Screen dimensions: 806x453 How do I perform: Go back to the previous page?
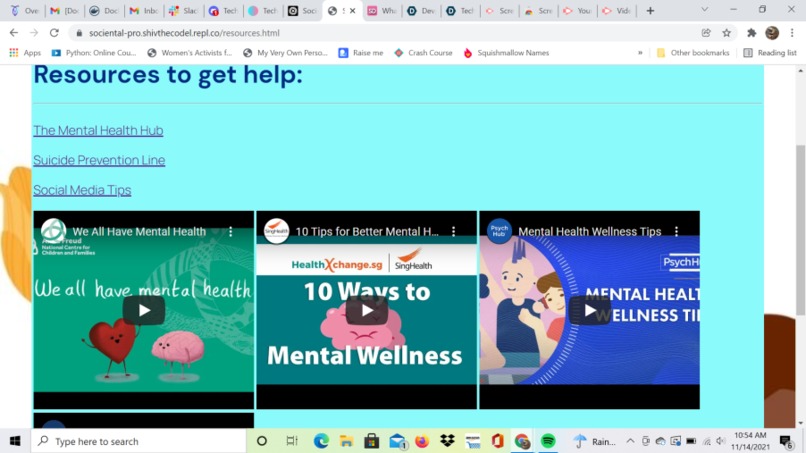(14, 33)
